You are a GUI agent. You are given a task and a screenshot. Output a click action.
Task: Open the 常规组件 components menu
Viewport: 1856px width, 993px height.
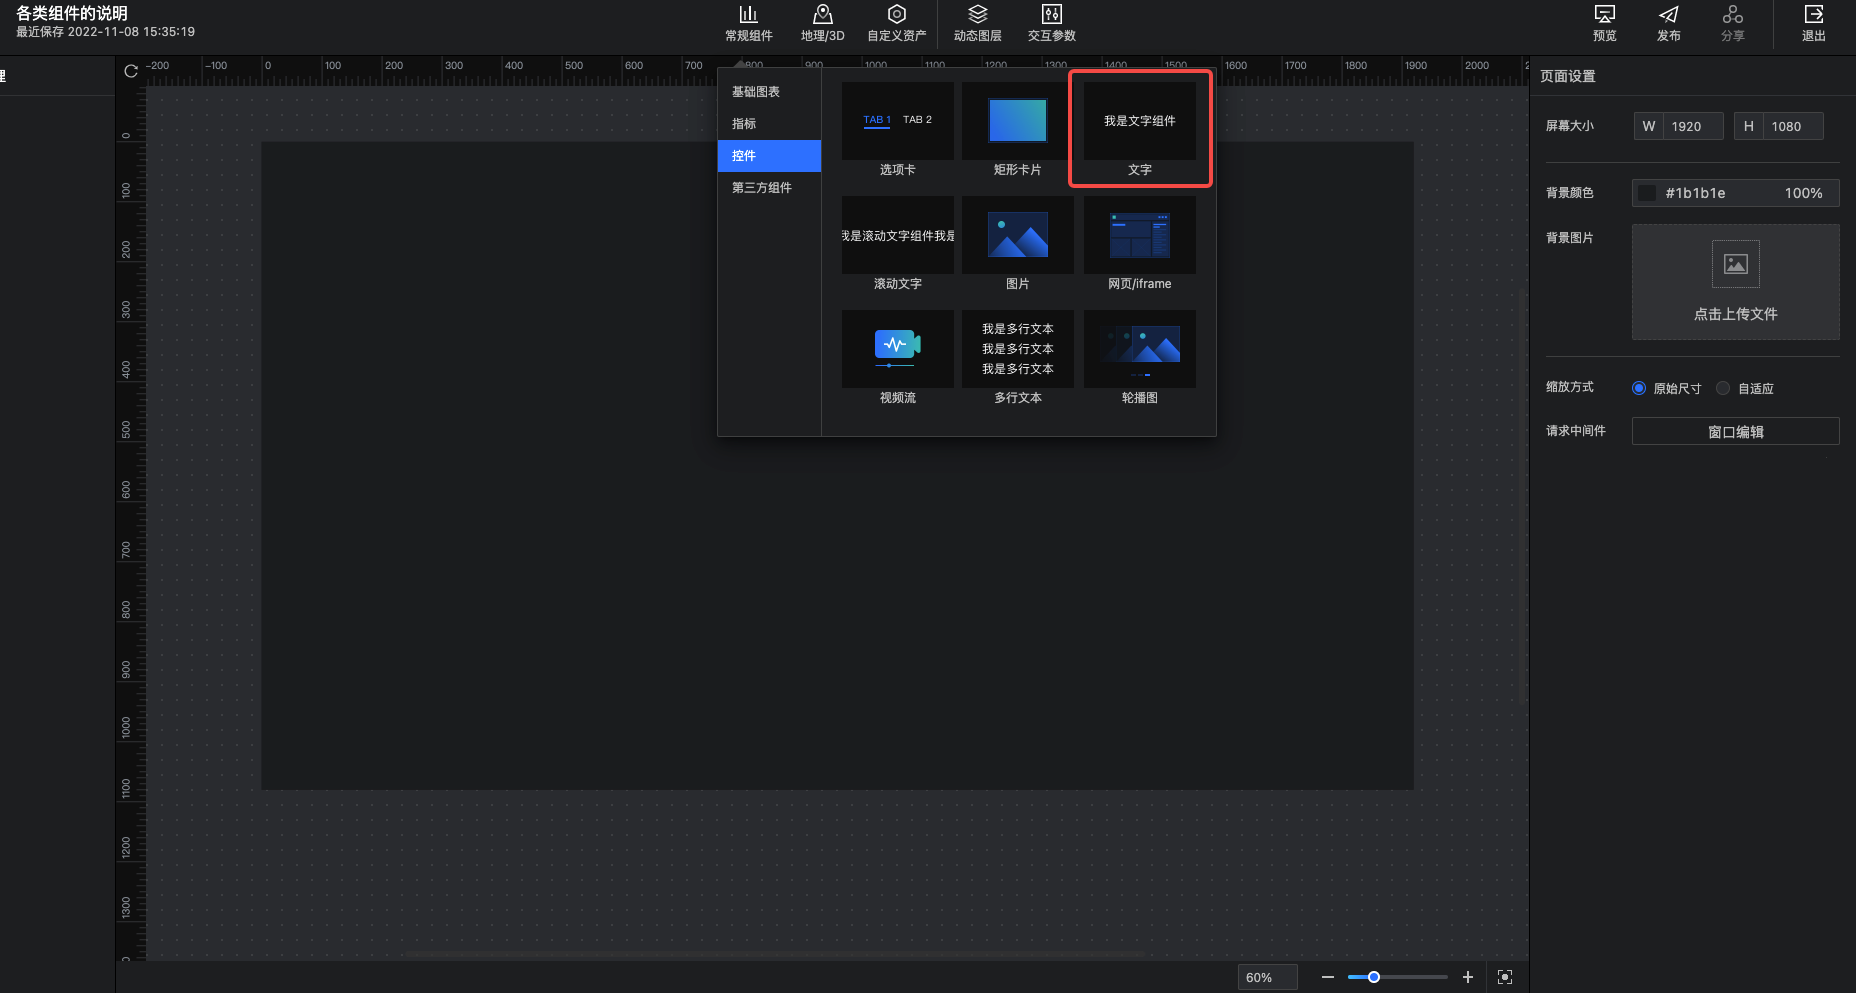click(x=748, y=23)
